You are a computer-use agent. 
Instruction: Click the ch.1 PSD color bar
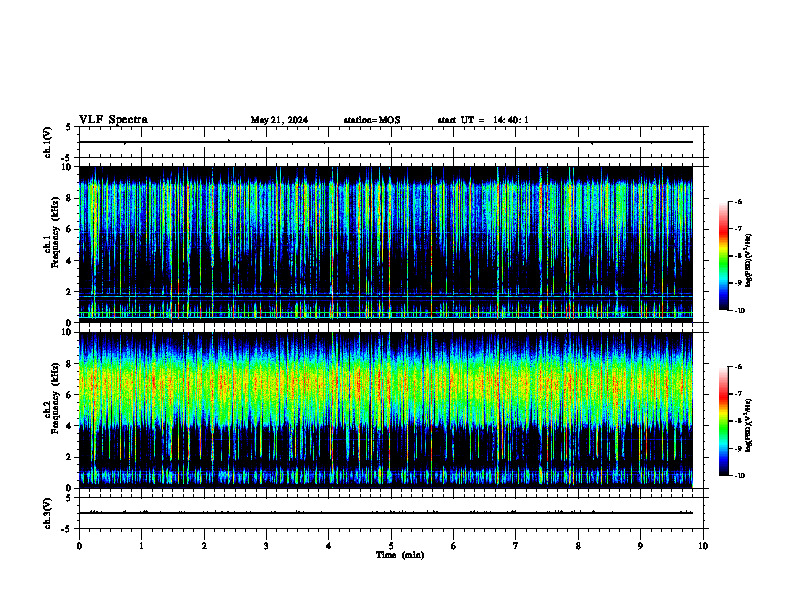click(723, 256)
